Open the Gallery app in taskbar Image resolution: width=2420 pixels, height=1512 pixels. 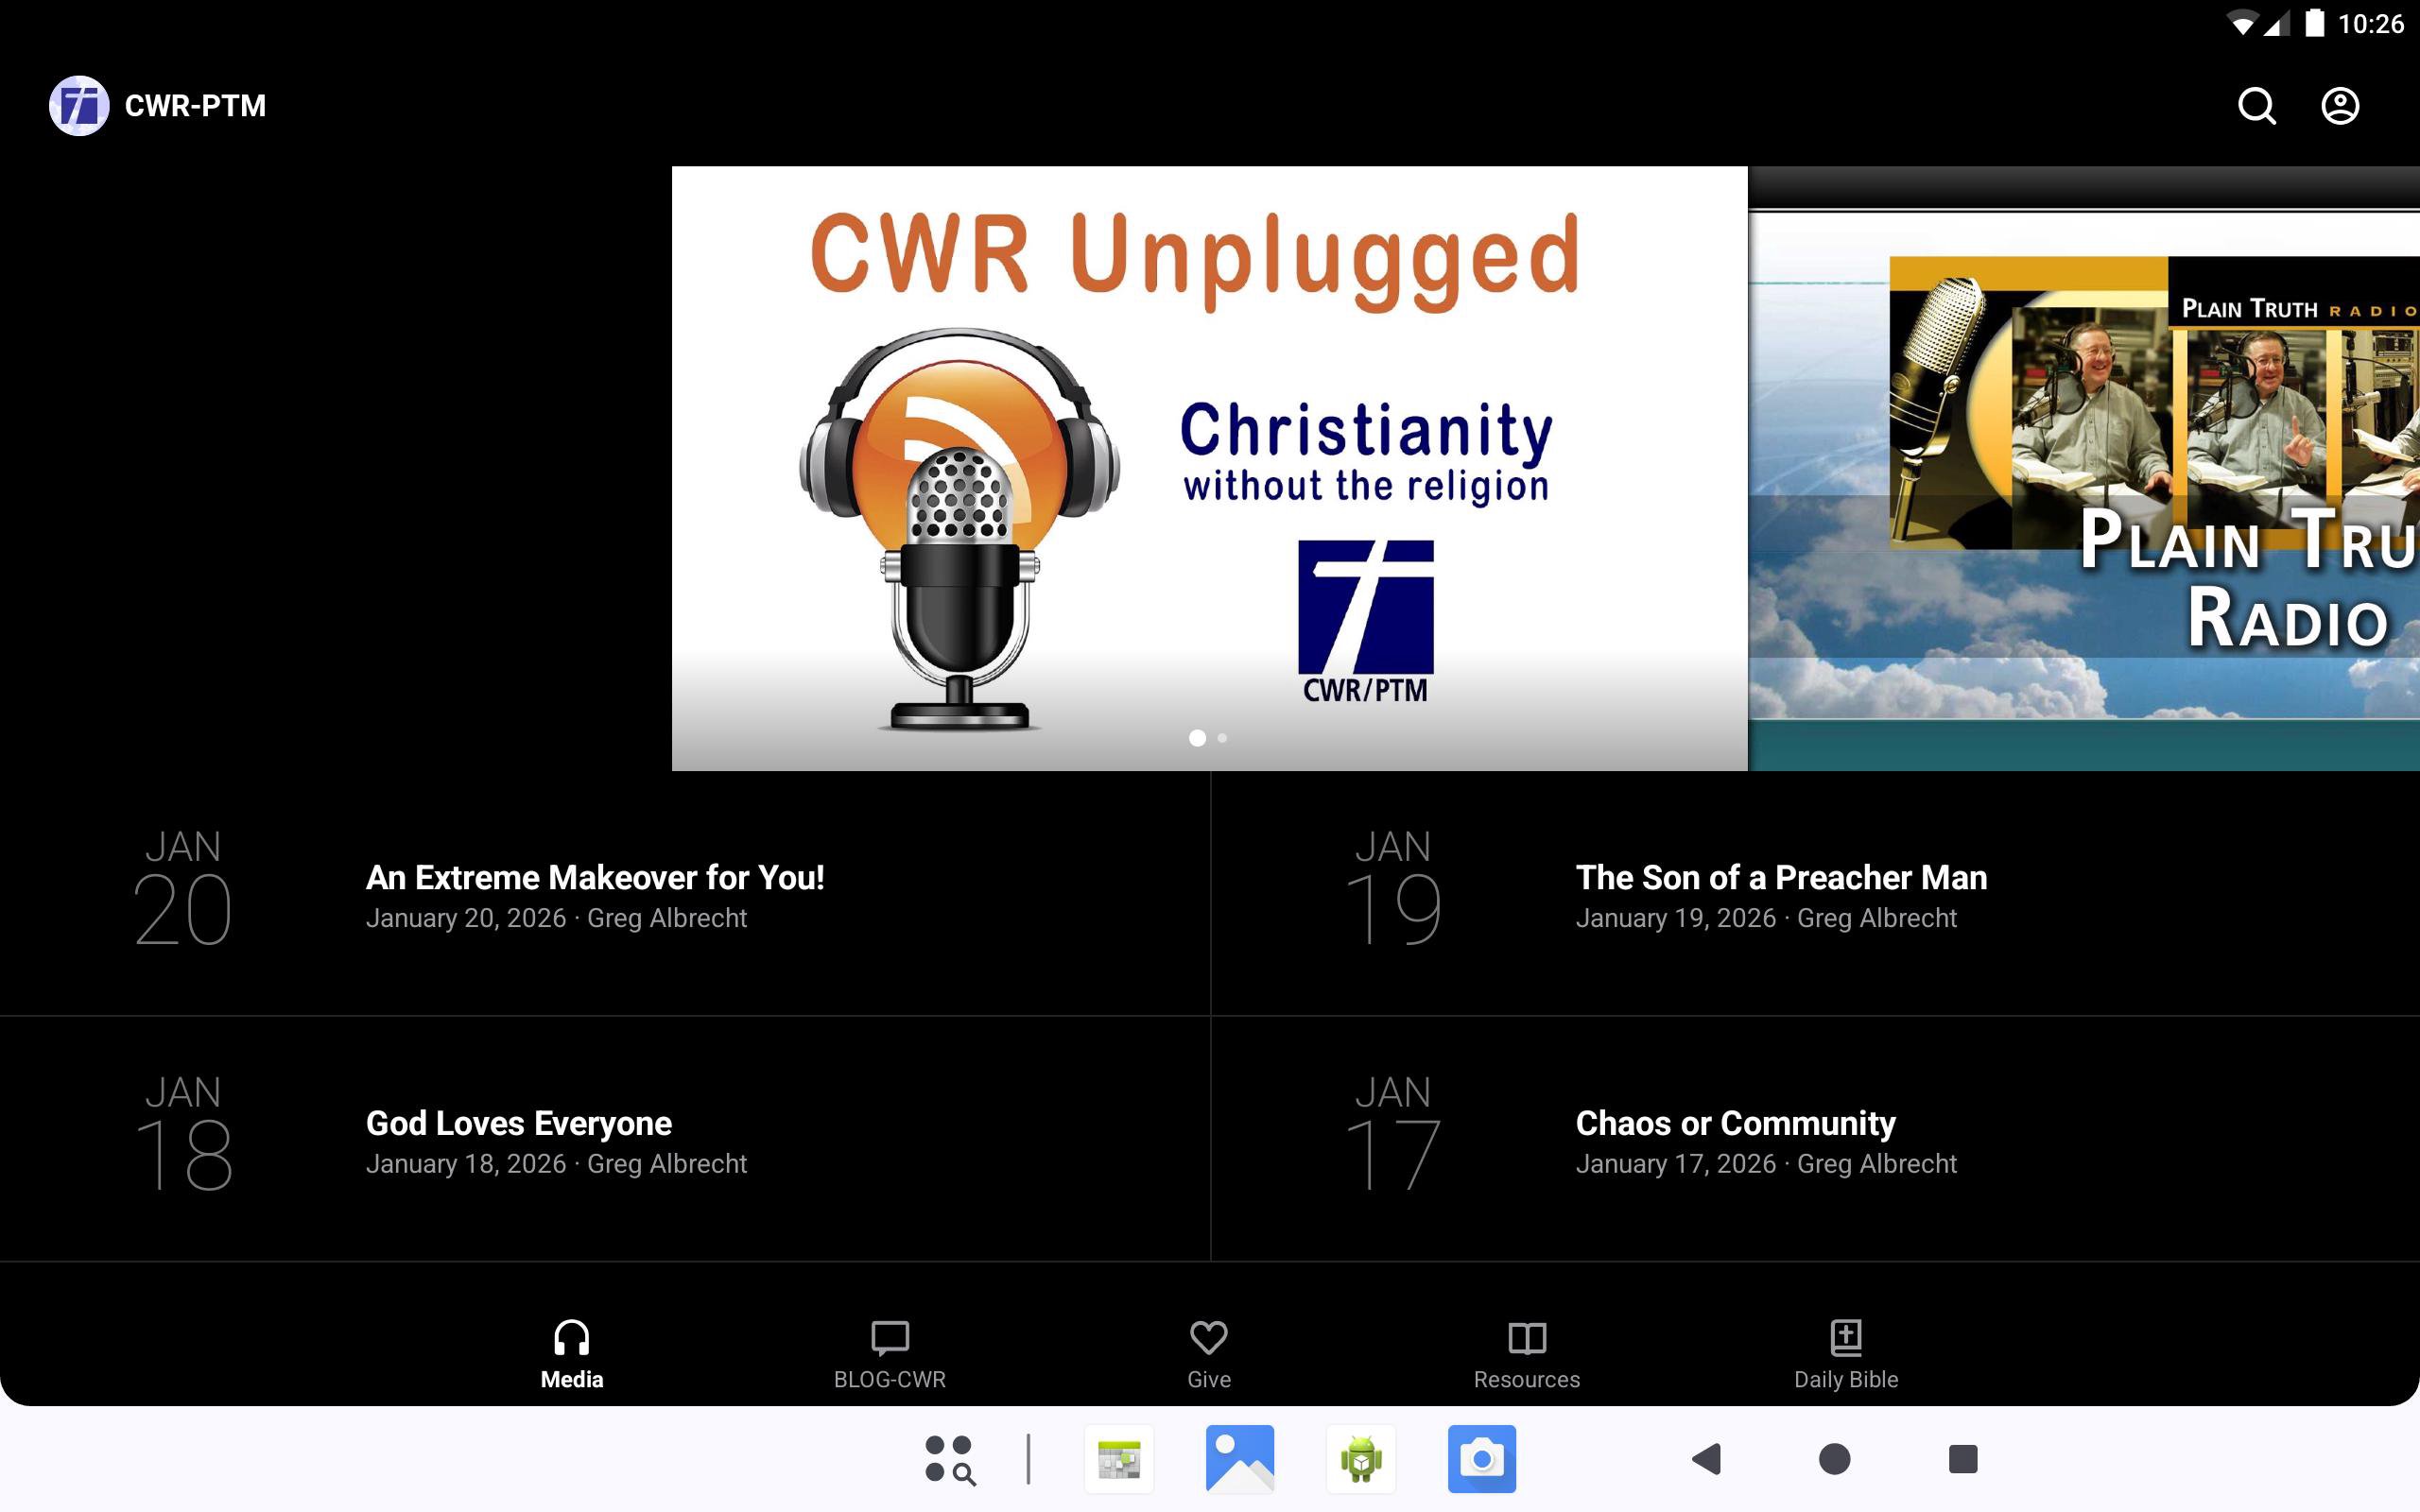click(1239, 1459)
